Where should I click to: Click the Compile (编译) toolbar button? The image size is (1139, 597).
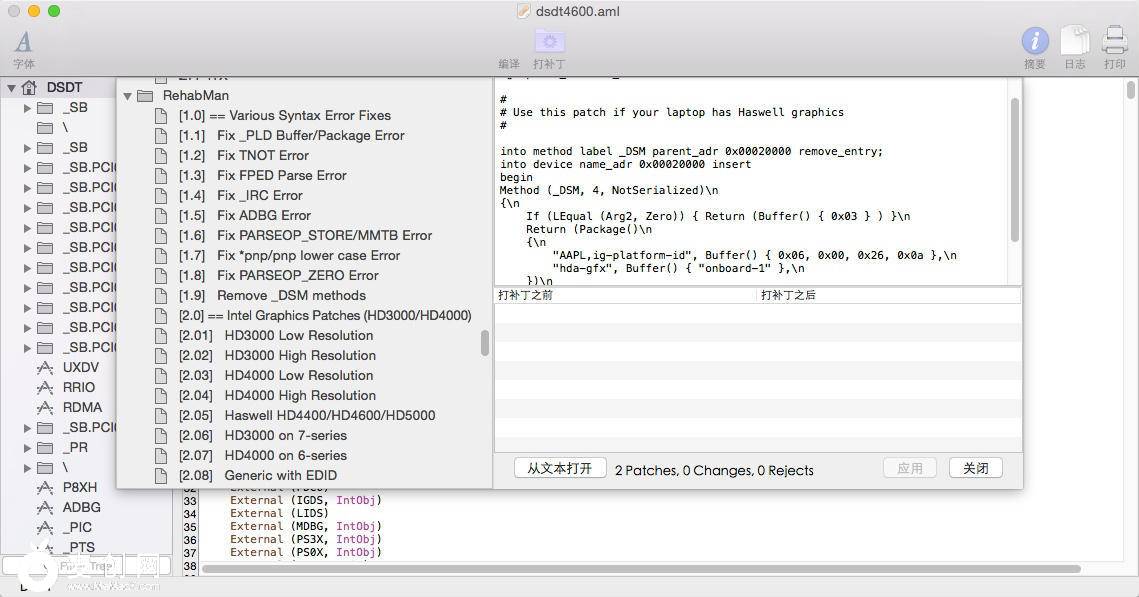509,63
